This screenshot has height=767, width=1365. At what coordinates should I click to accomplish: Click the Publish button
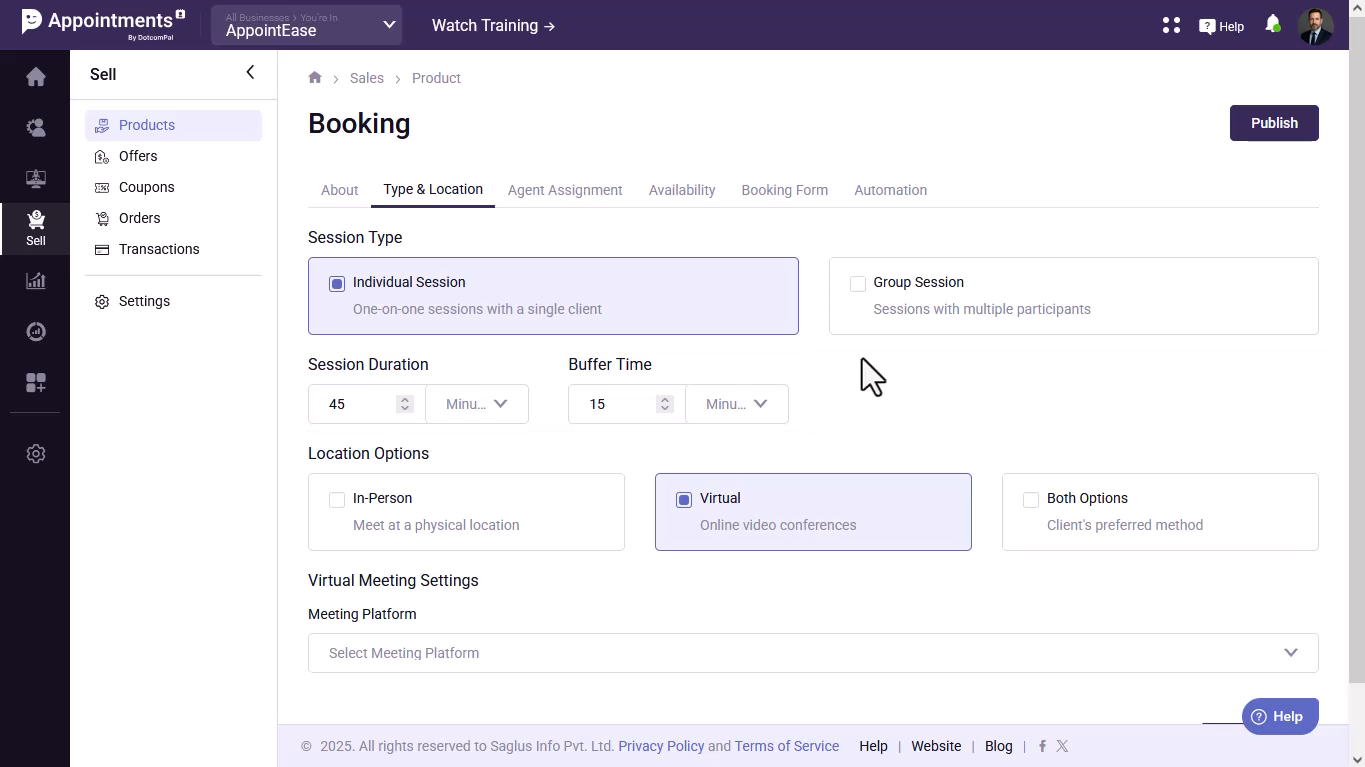pyautogui.click(x=1274, y=123)
